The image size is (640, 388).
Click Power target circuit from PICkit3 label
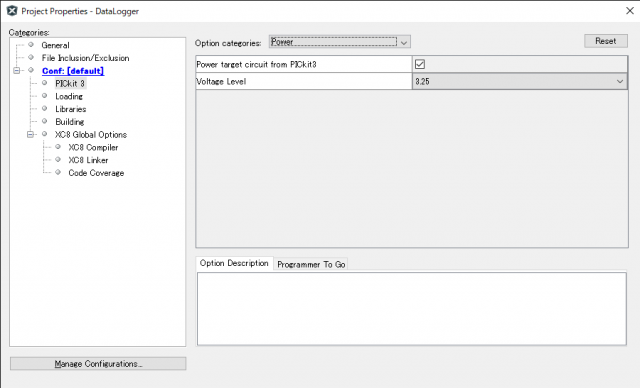256,64
